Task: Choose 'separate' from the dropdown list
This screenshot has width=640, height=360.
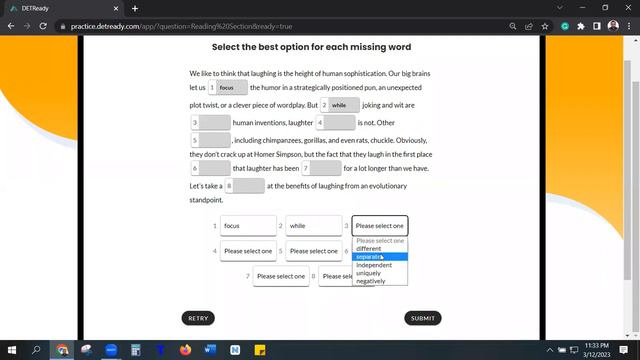Action: [380, 257]
